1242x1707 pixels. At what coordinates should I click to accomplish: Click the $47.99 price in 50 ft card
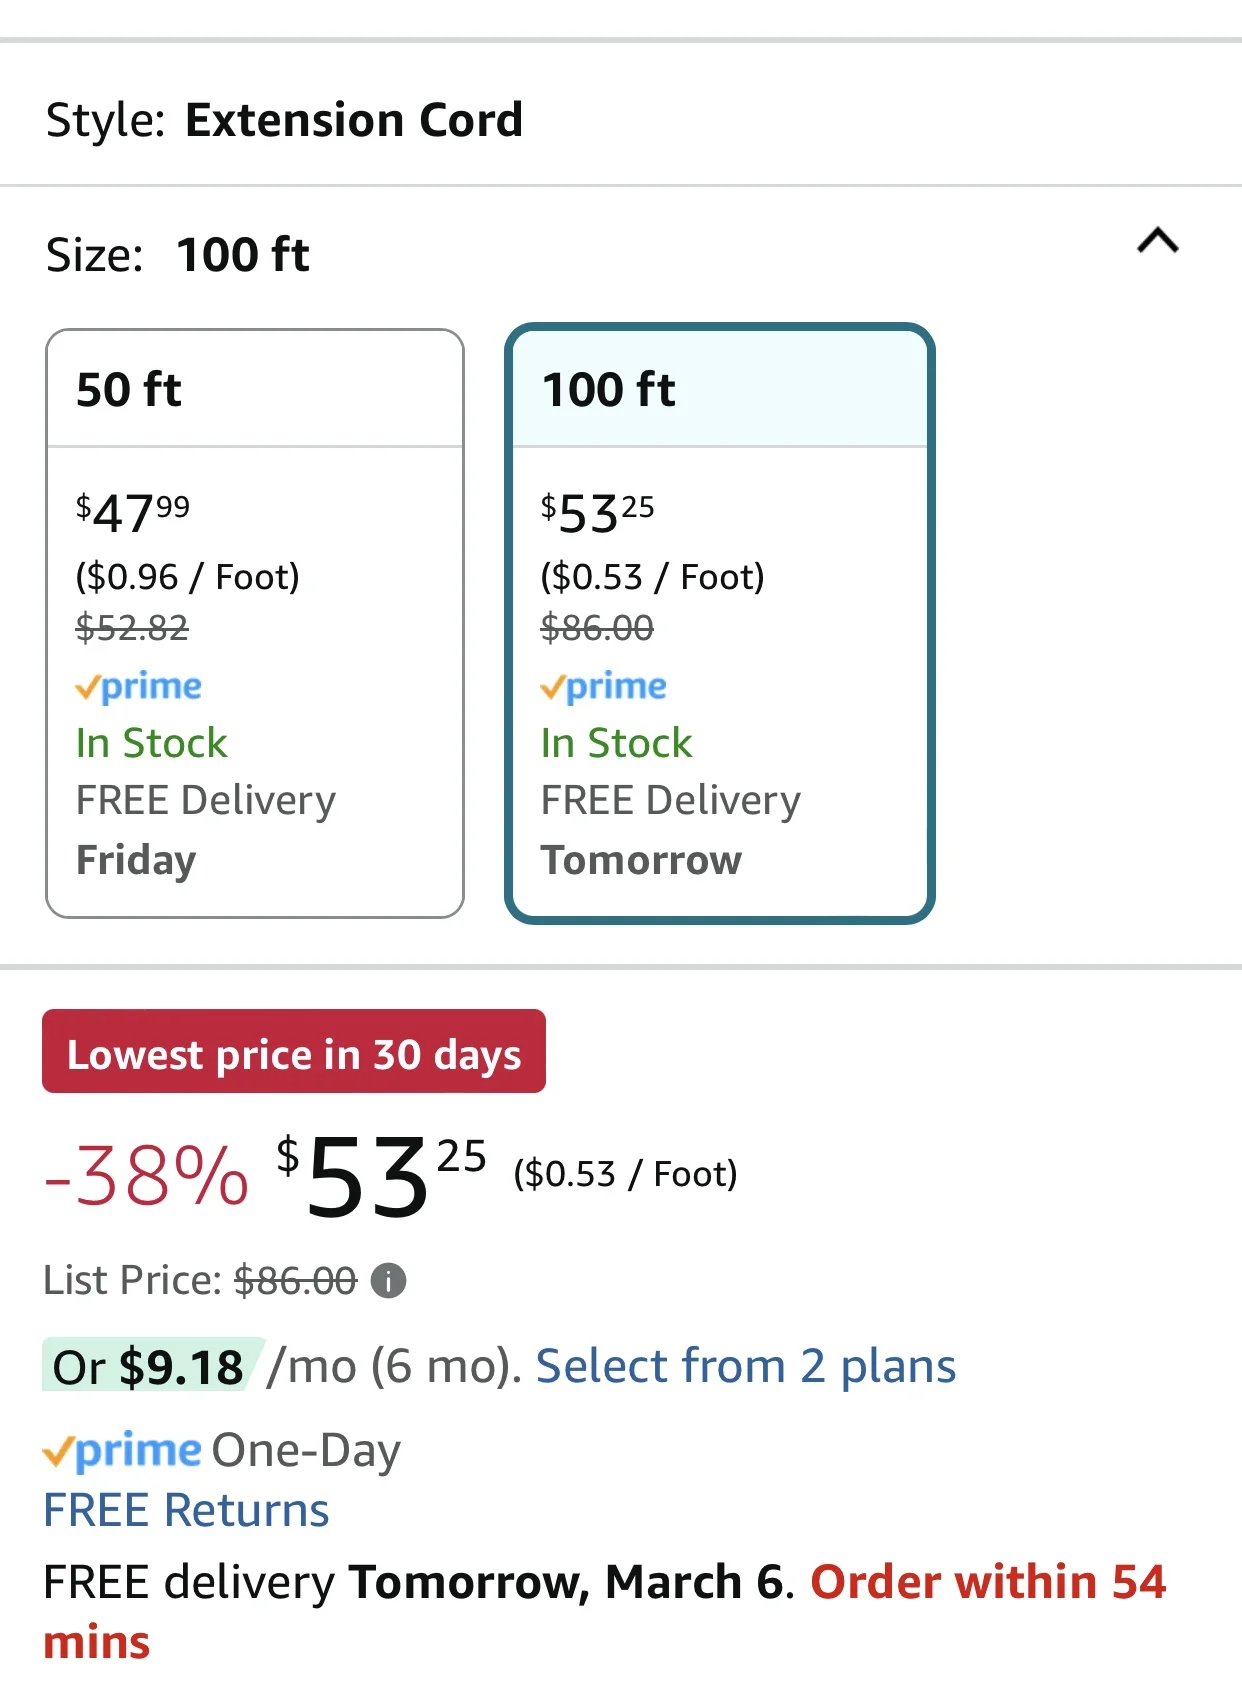(133, 513)
